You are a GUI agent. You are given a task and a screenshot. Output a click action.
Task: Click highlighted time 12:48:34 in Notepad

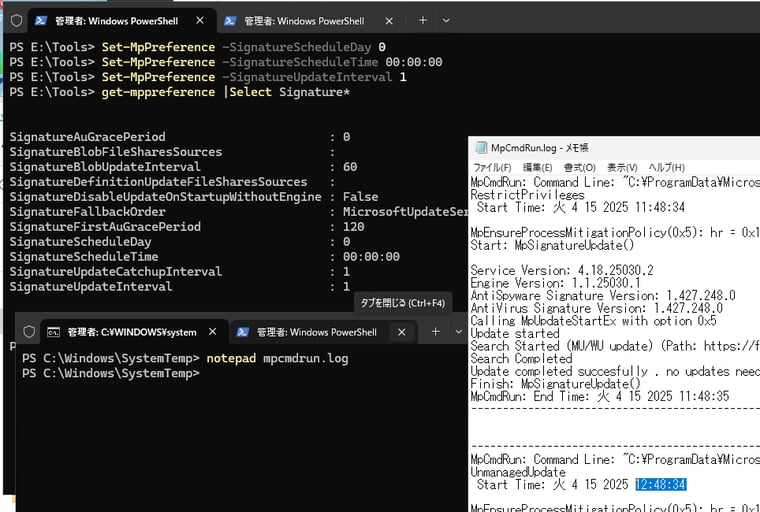(661, 484)
